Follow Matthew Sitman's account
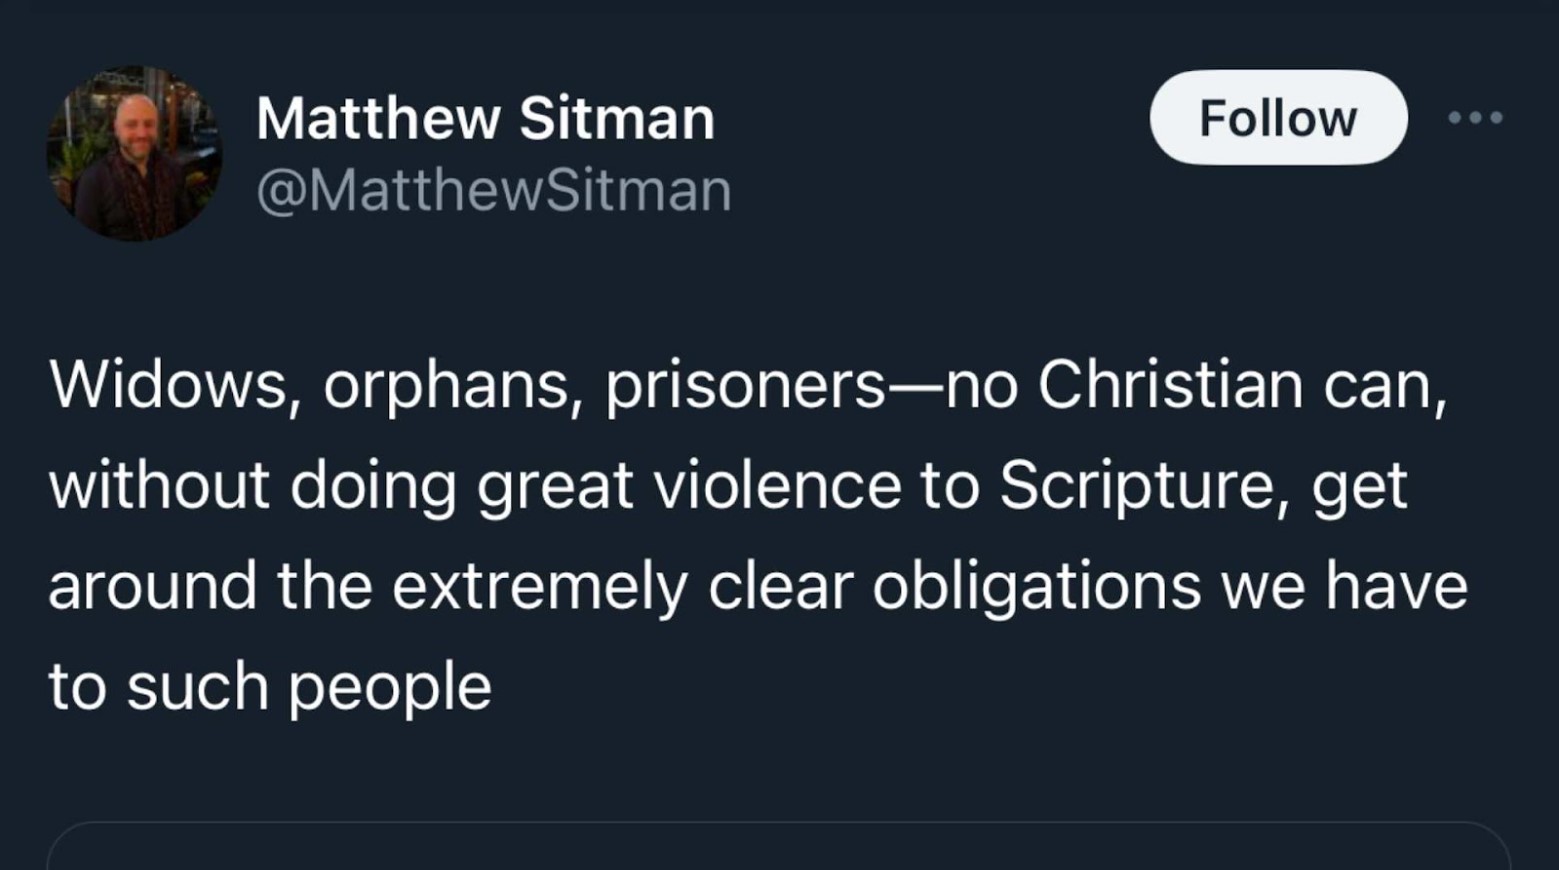This screenshot has height=870, width=1559. click(x=1278, y=118)
